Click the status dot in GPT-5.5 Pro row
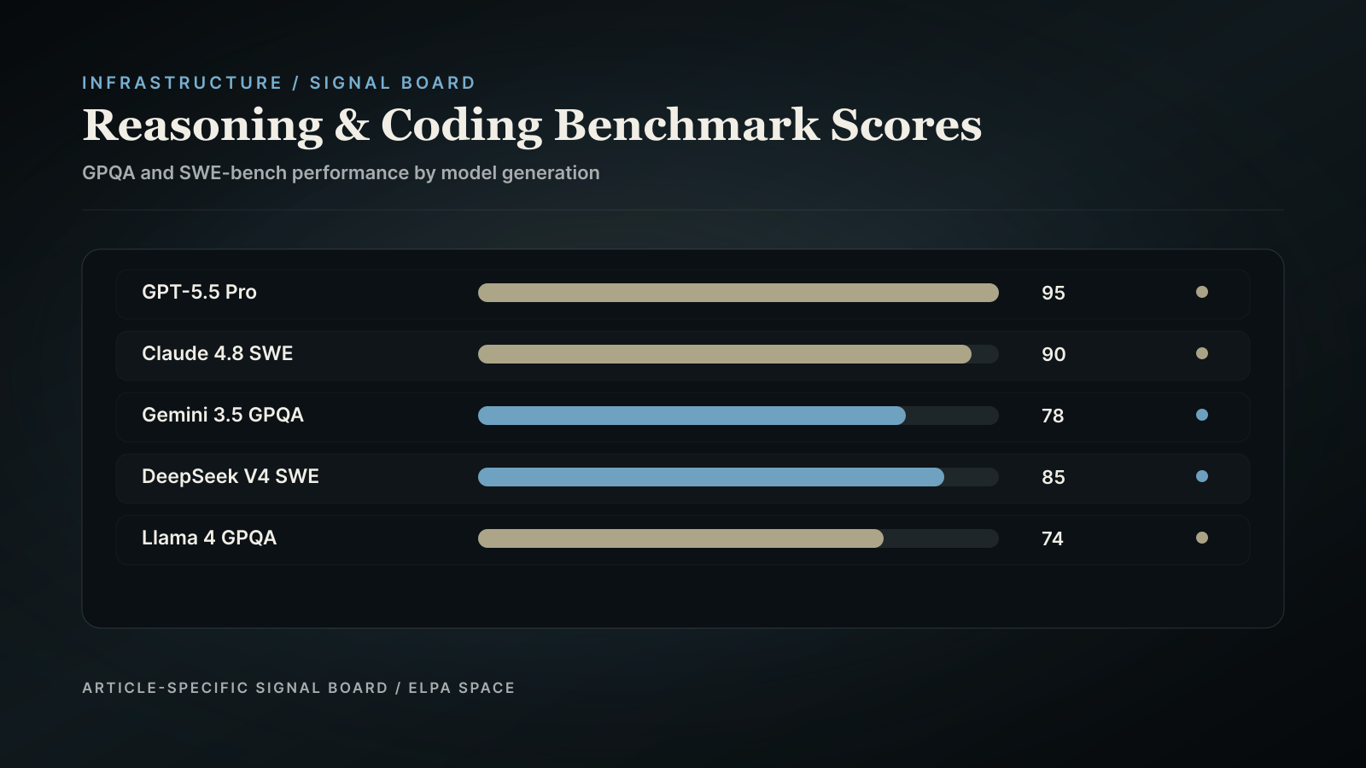Screen dimensions: 1366x768 pyautogui.click(x=1202, y=292)
